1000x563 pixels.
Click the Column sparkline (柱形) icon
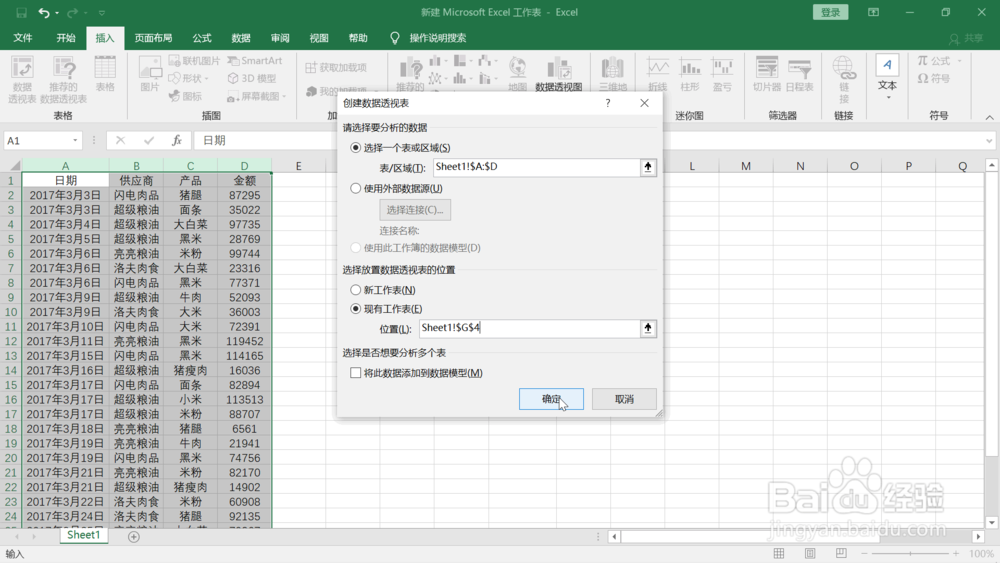[690, 74]
